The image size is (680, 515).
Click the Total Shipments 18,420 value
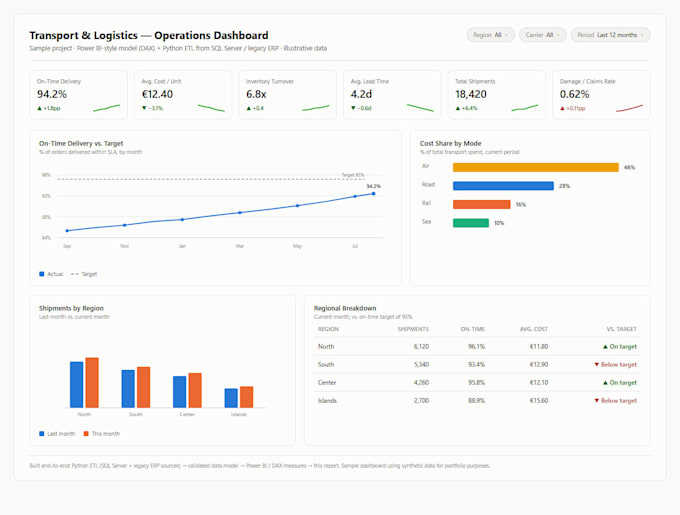[x=471, y=94]
